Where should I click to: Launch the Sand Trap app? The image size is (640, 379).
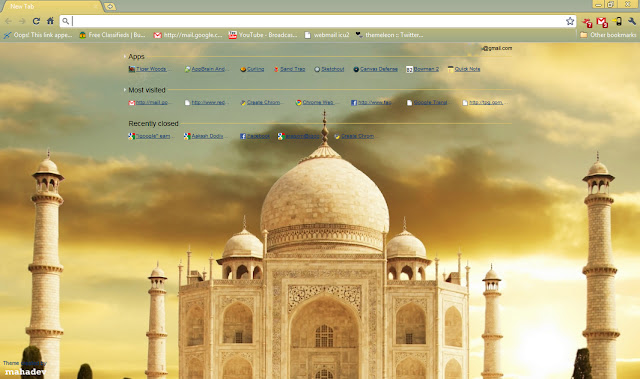click(x=289, y=69)
